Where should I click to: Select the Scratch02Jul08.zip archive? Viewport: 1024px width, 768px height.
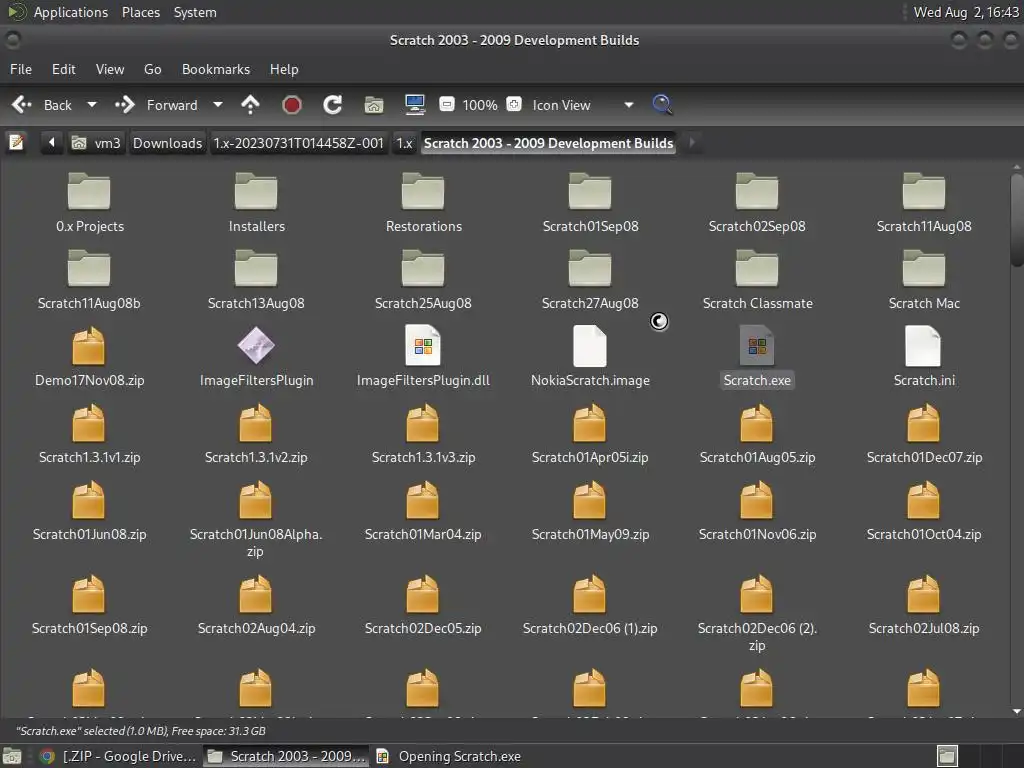click(x=923, y=605)
